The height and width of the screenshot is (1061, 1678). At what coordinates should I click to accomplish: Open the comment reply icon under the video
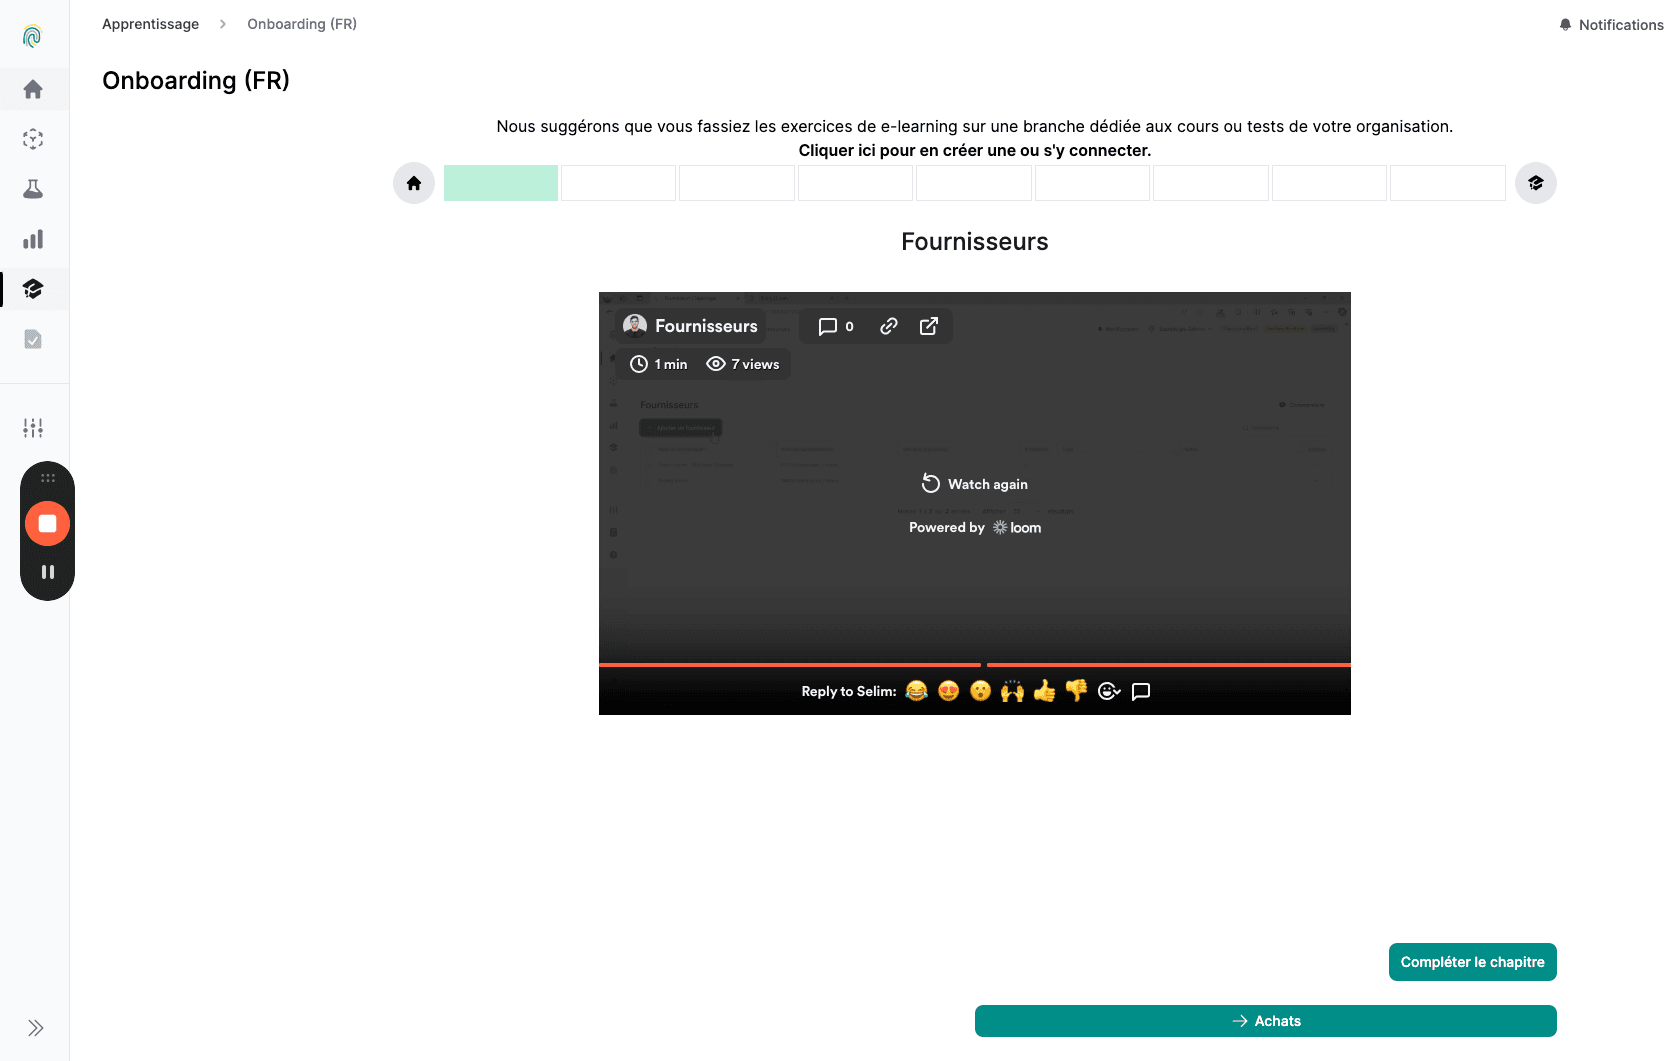1141,691
